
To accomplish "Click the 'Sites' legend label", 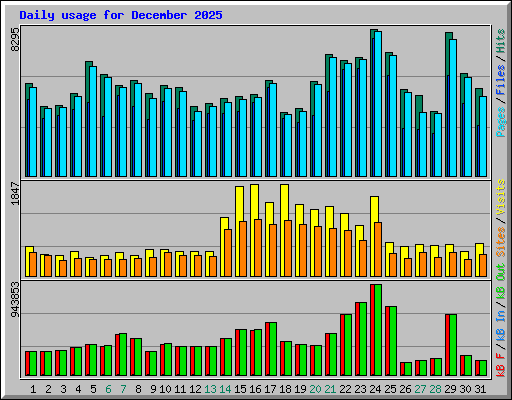I will pyautogui.click(x=501, y=242).
